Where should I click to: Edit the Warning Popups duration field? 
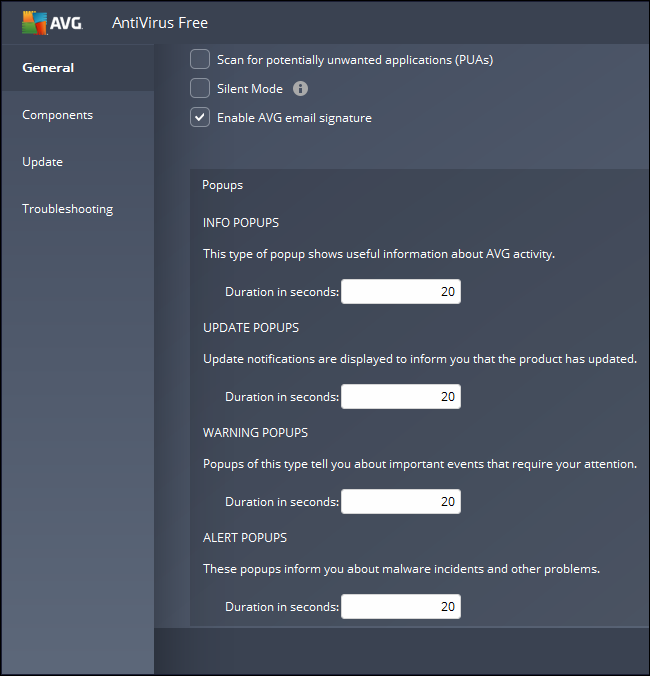click(x=401, y=501)
